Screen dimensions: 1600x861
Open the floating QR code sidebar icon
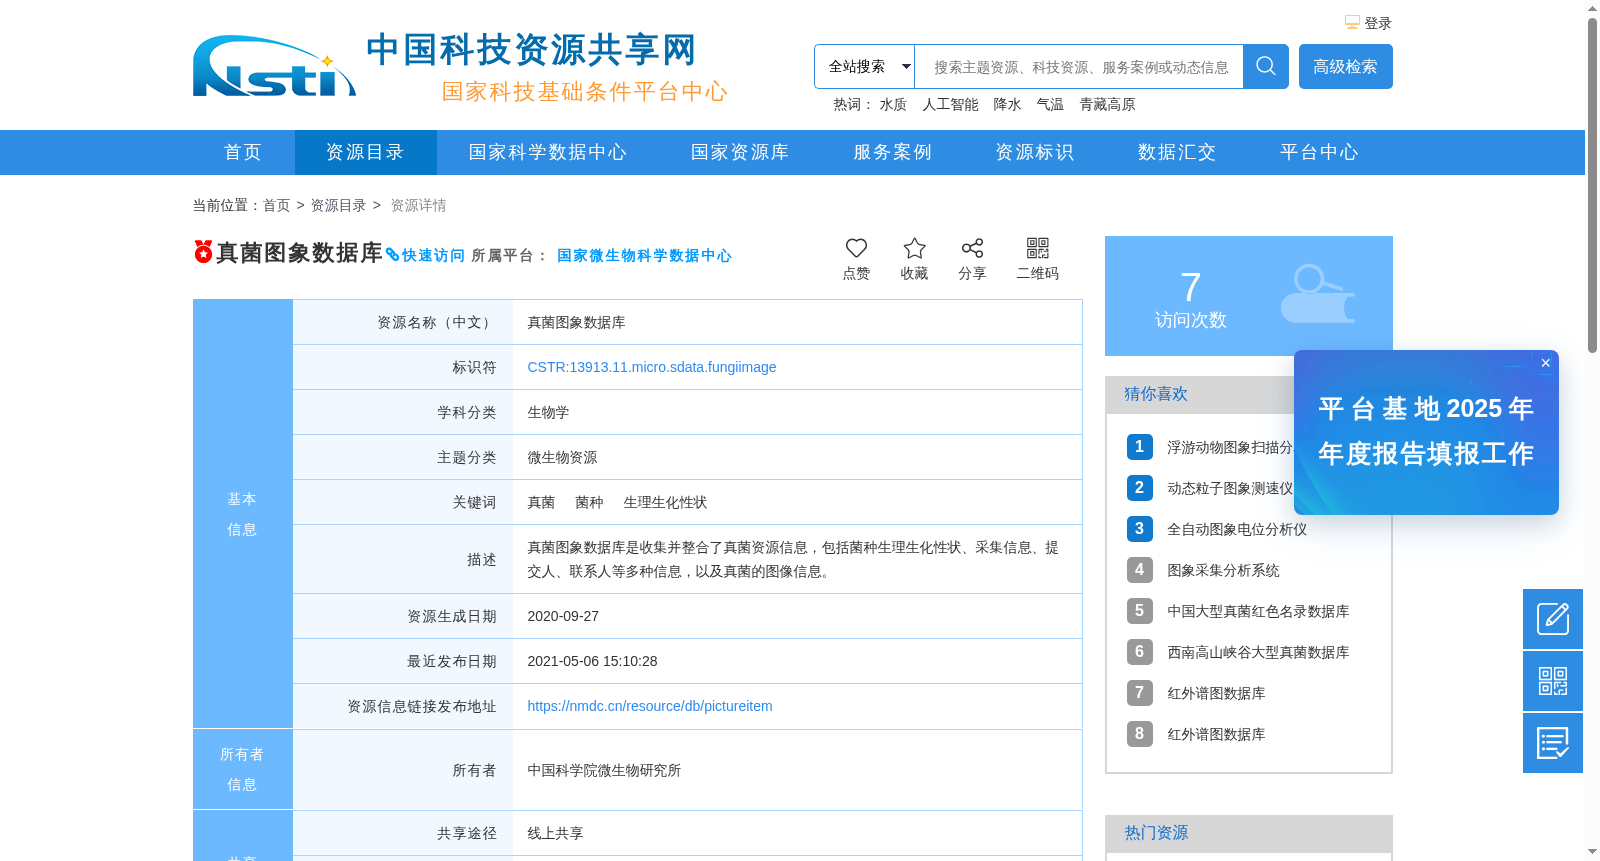coord(1553,681)
